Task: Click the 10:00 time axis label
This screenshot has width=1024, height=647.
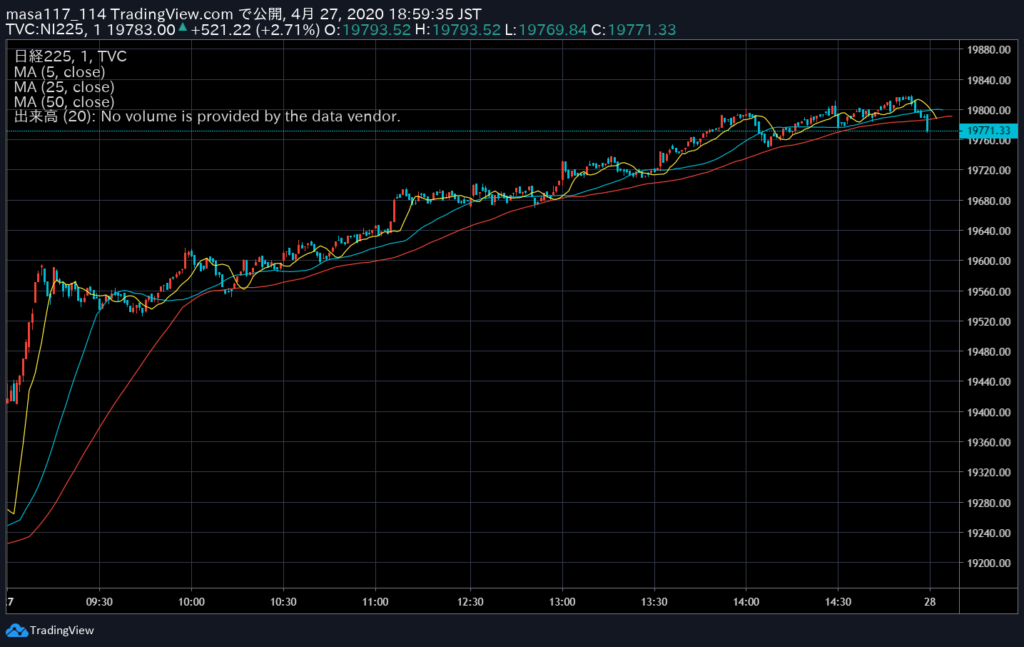Action: point(191,602)
